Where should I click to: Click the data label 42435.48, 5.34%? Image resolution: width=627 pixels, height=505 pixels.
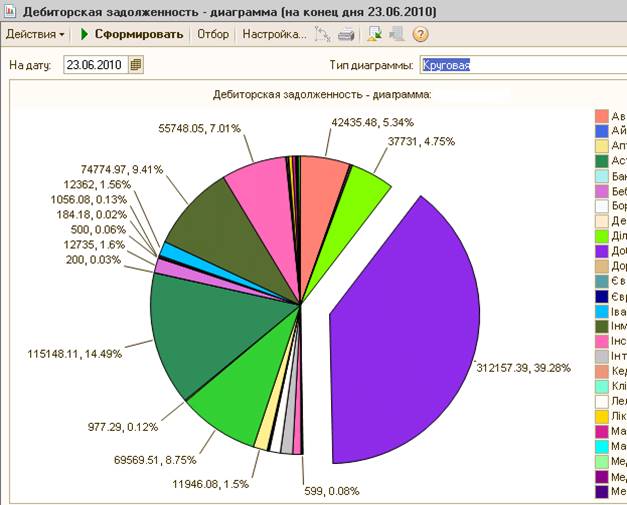[x=373, y=122]
